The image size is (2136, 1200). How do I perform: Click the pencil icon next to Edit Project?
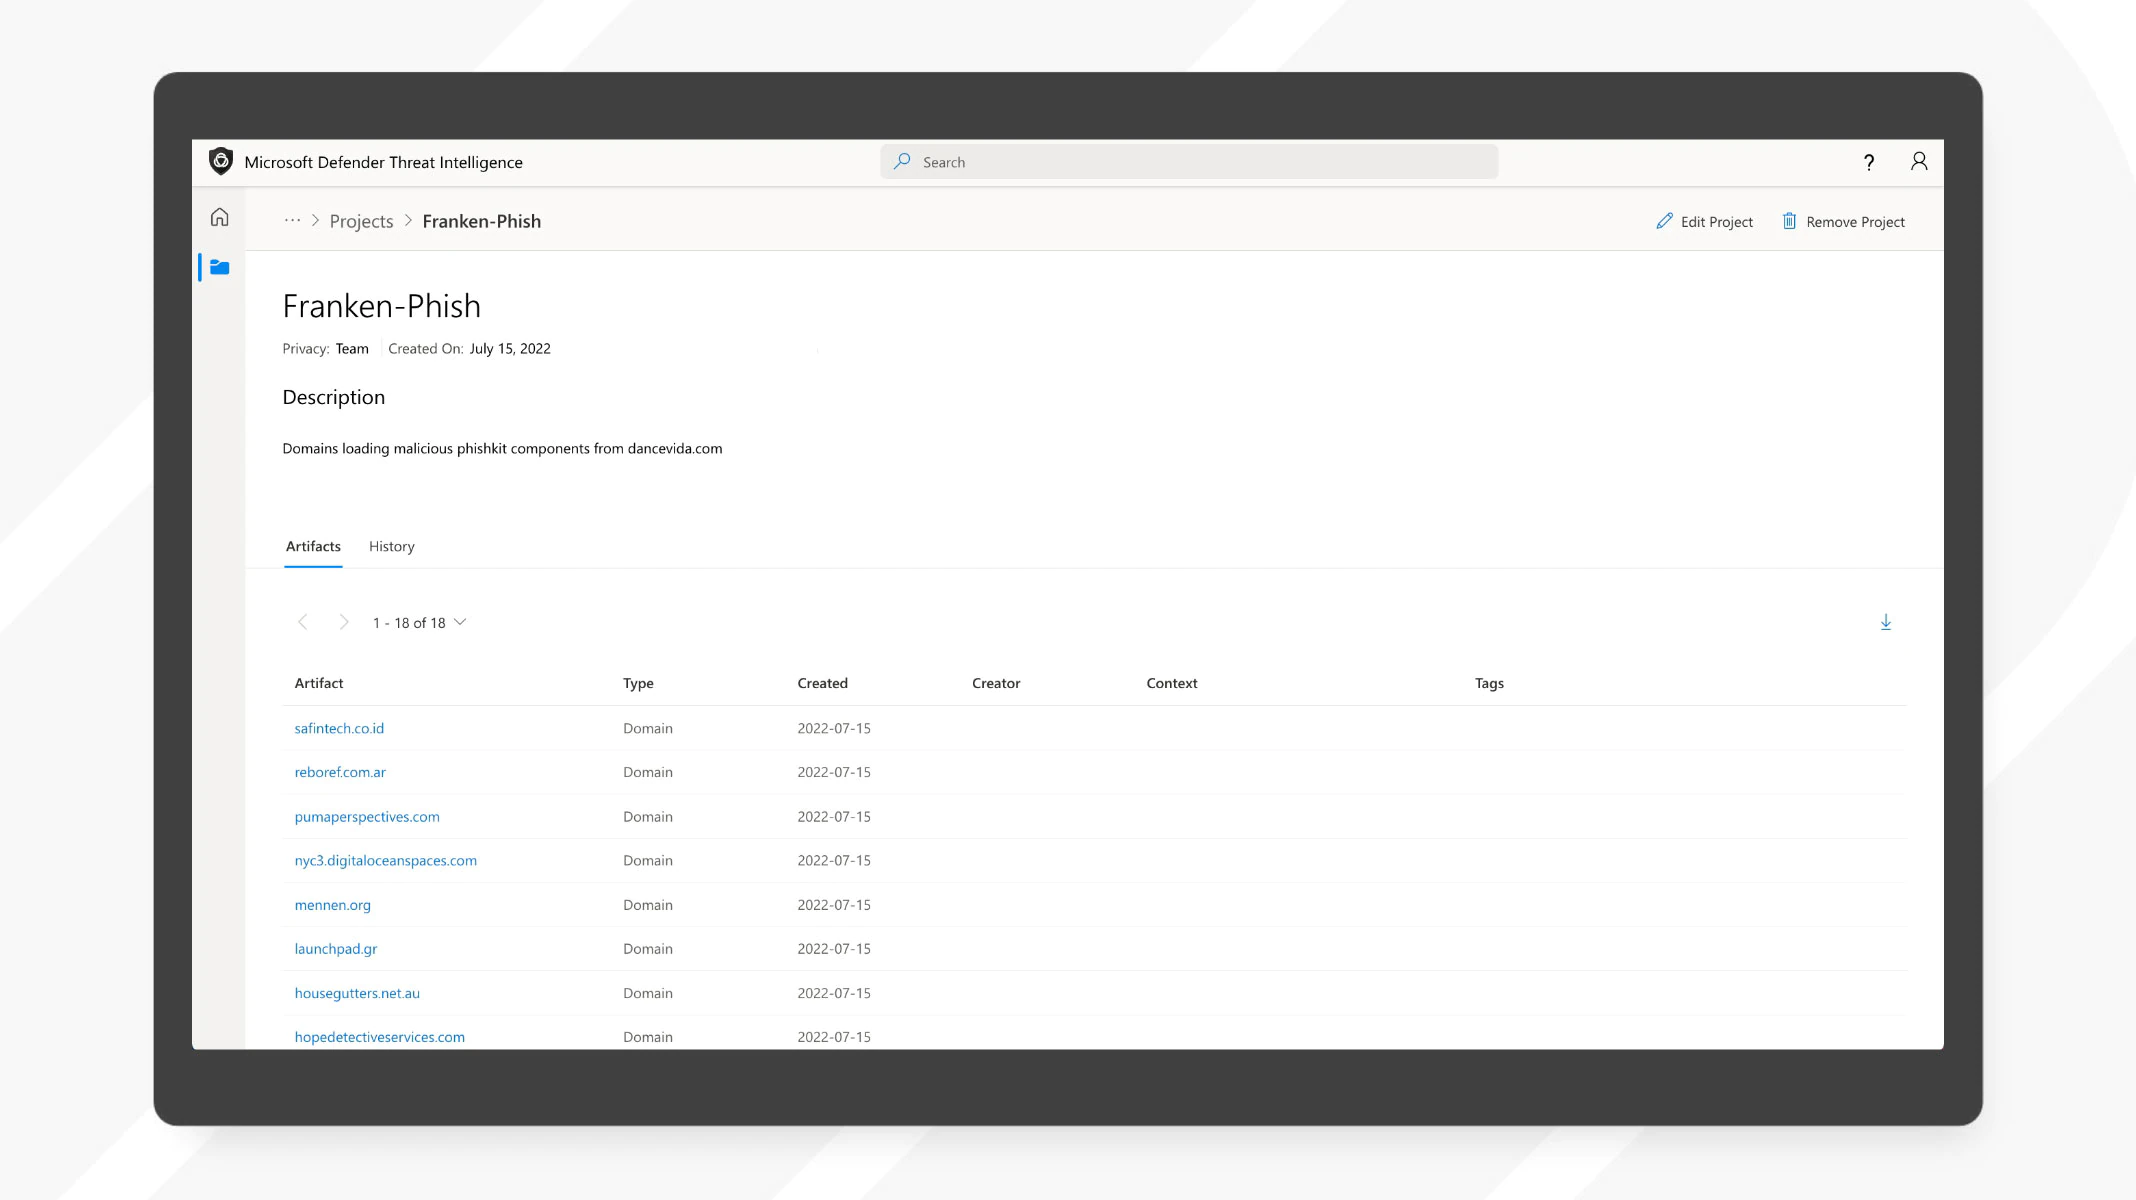1664,221
